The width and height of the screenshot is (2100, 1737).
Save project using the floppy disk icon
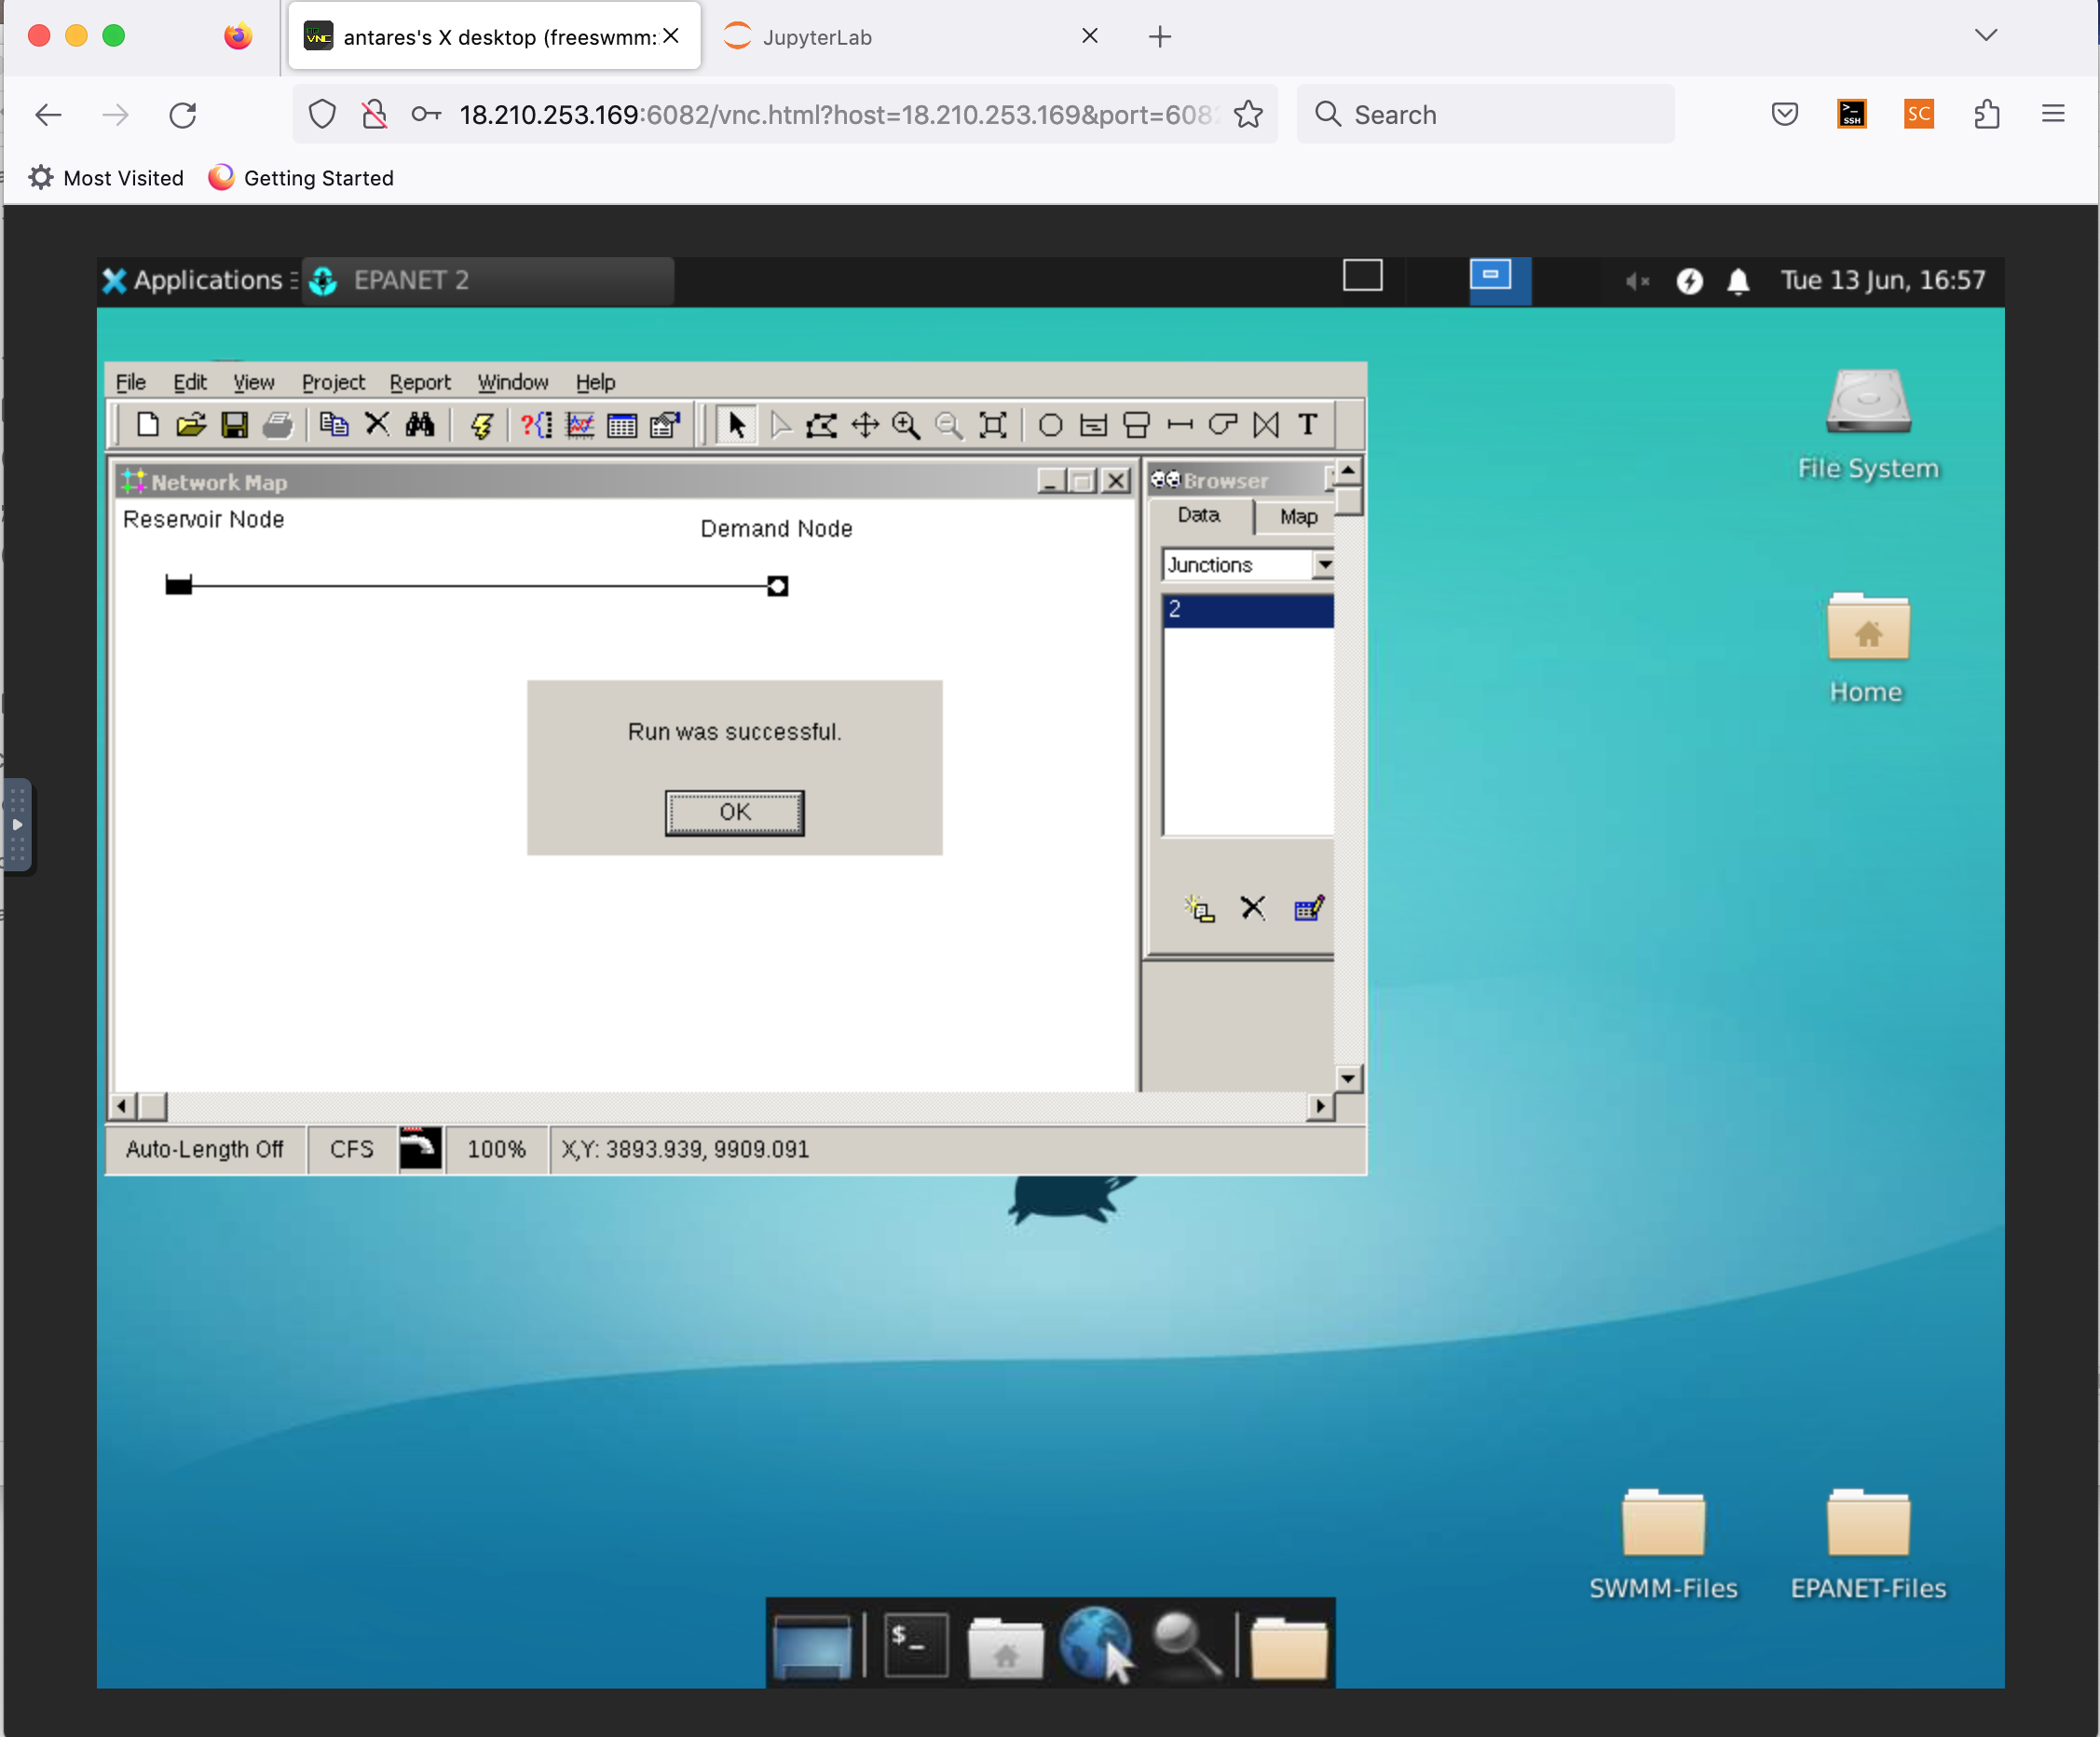[x=234, y=425]
